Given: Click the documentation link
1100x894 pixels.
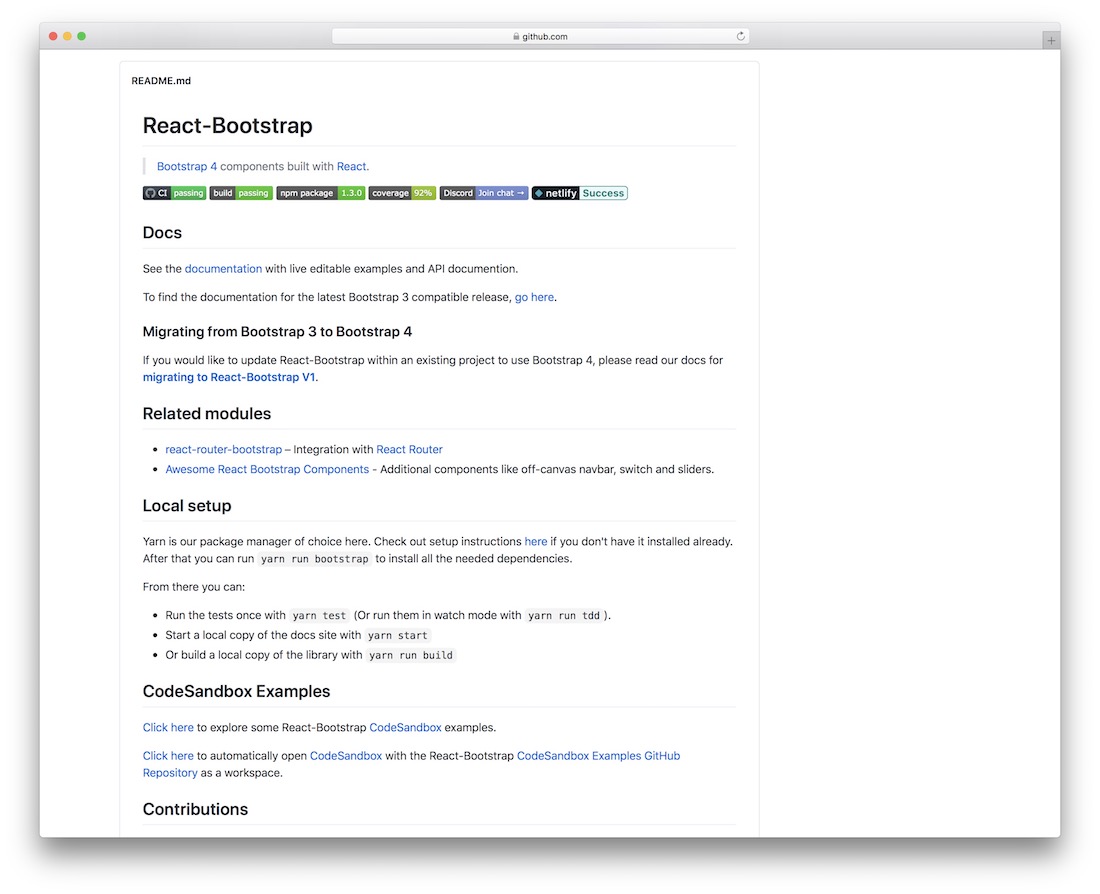Looking at the screenshot, I should (223, 268).
